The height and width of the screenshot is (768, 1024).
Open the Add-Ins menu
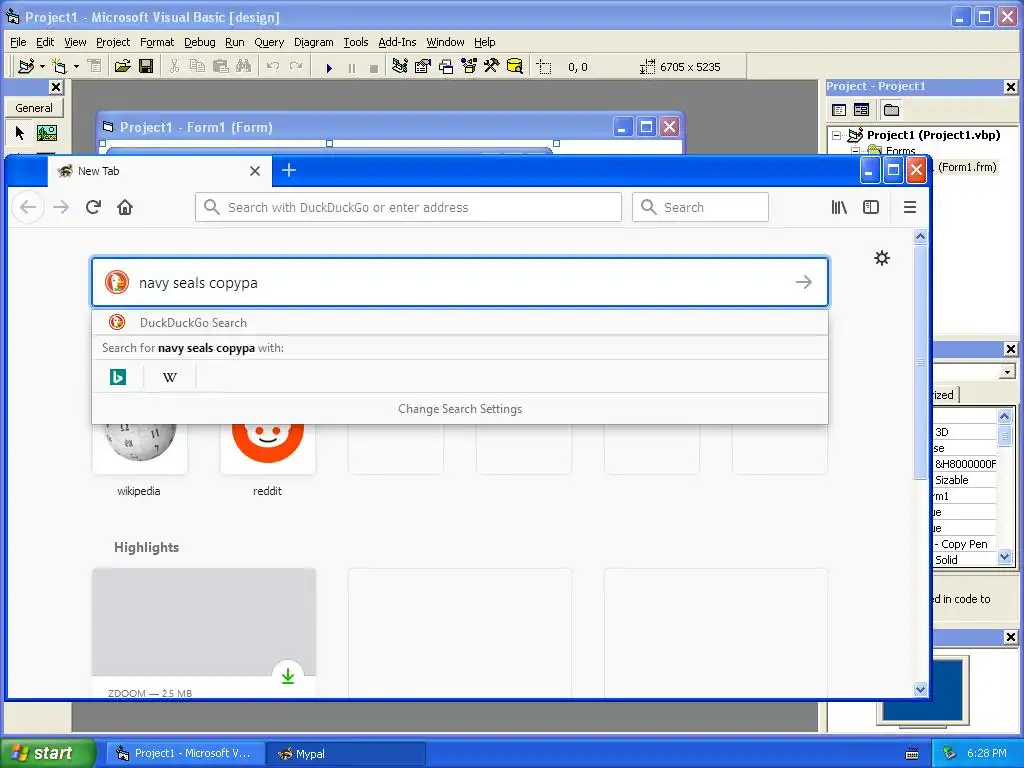397,42
